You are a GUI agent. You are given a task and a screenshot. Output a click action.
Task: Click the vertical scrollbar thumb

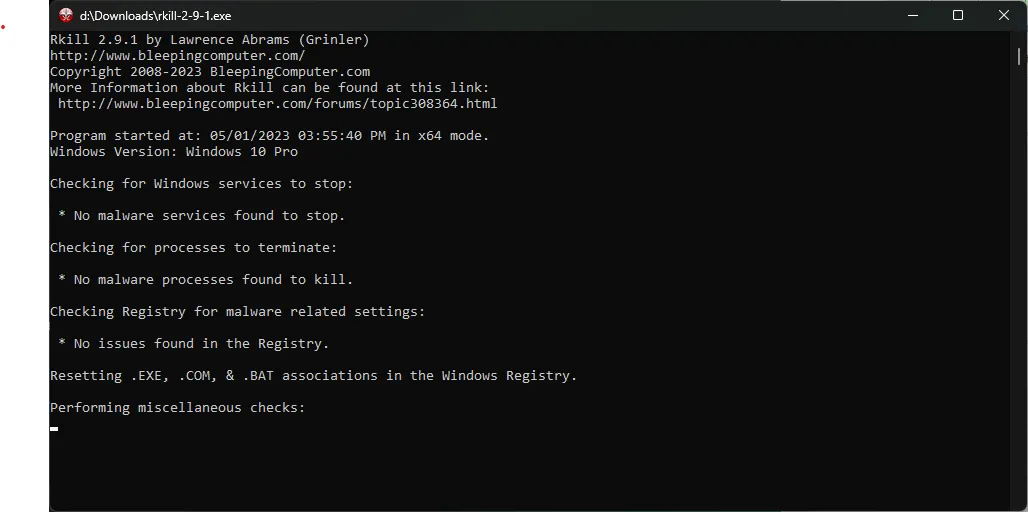click(x=1019, y=56)
